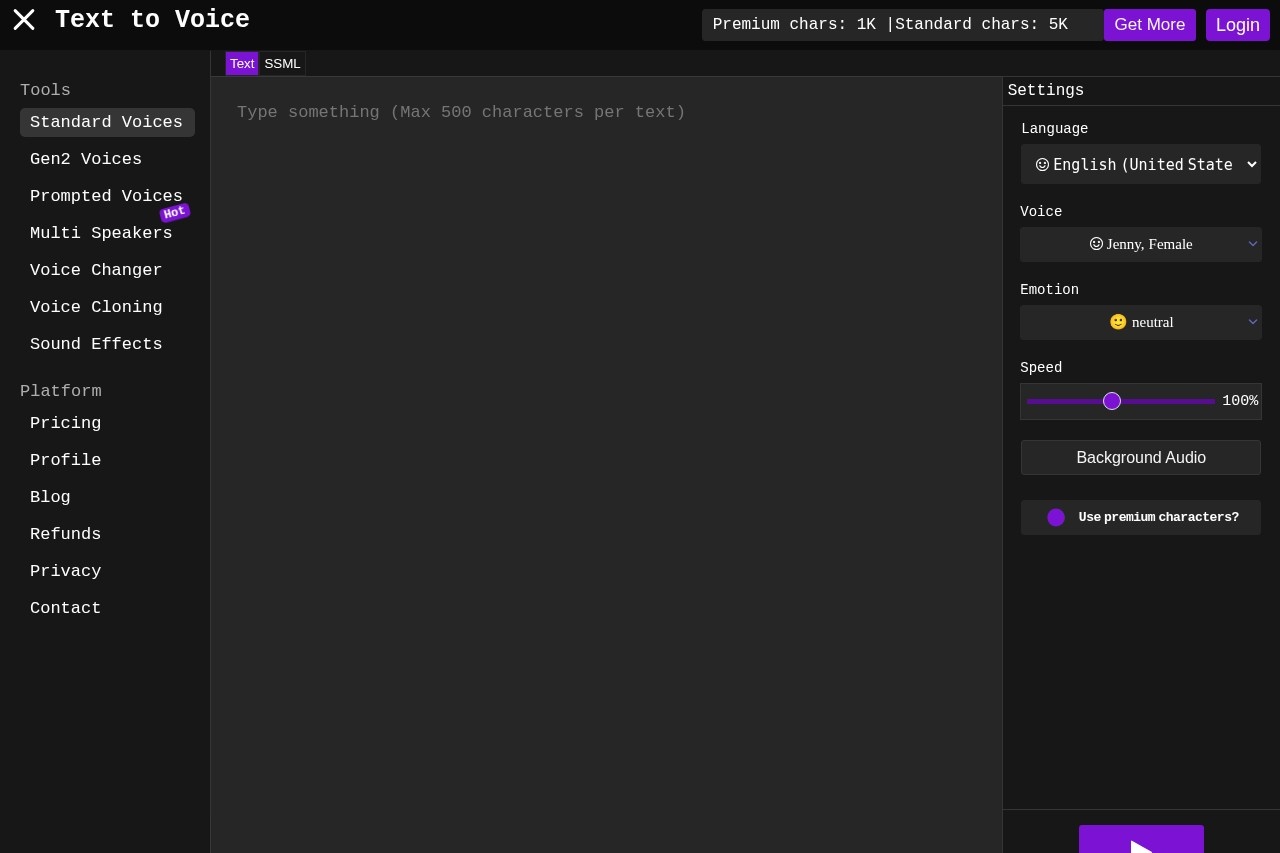This screenshot has height=853, width=1280.
Task: Click the Get More button
Action: pyautogui.click(x=1150, y=25)
